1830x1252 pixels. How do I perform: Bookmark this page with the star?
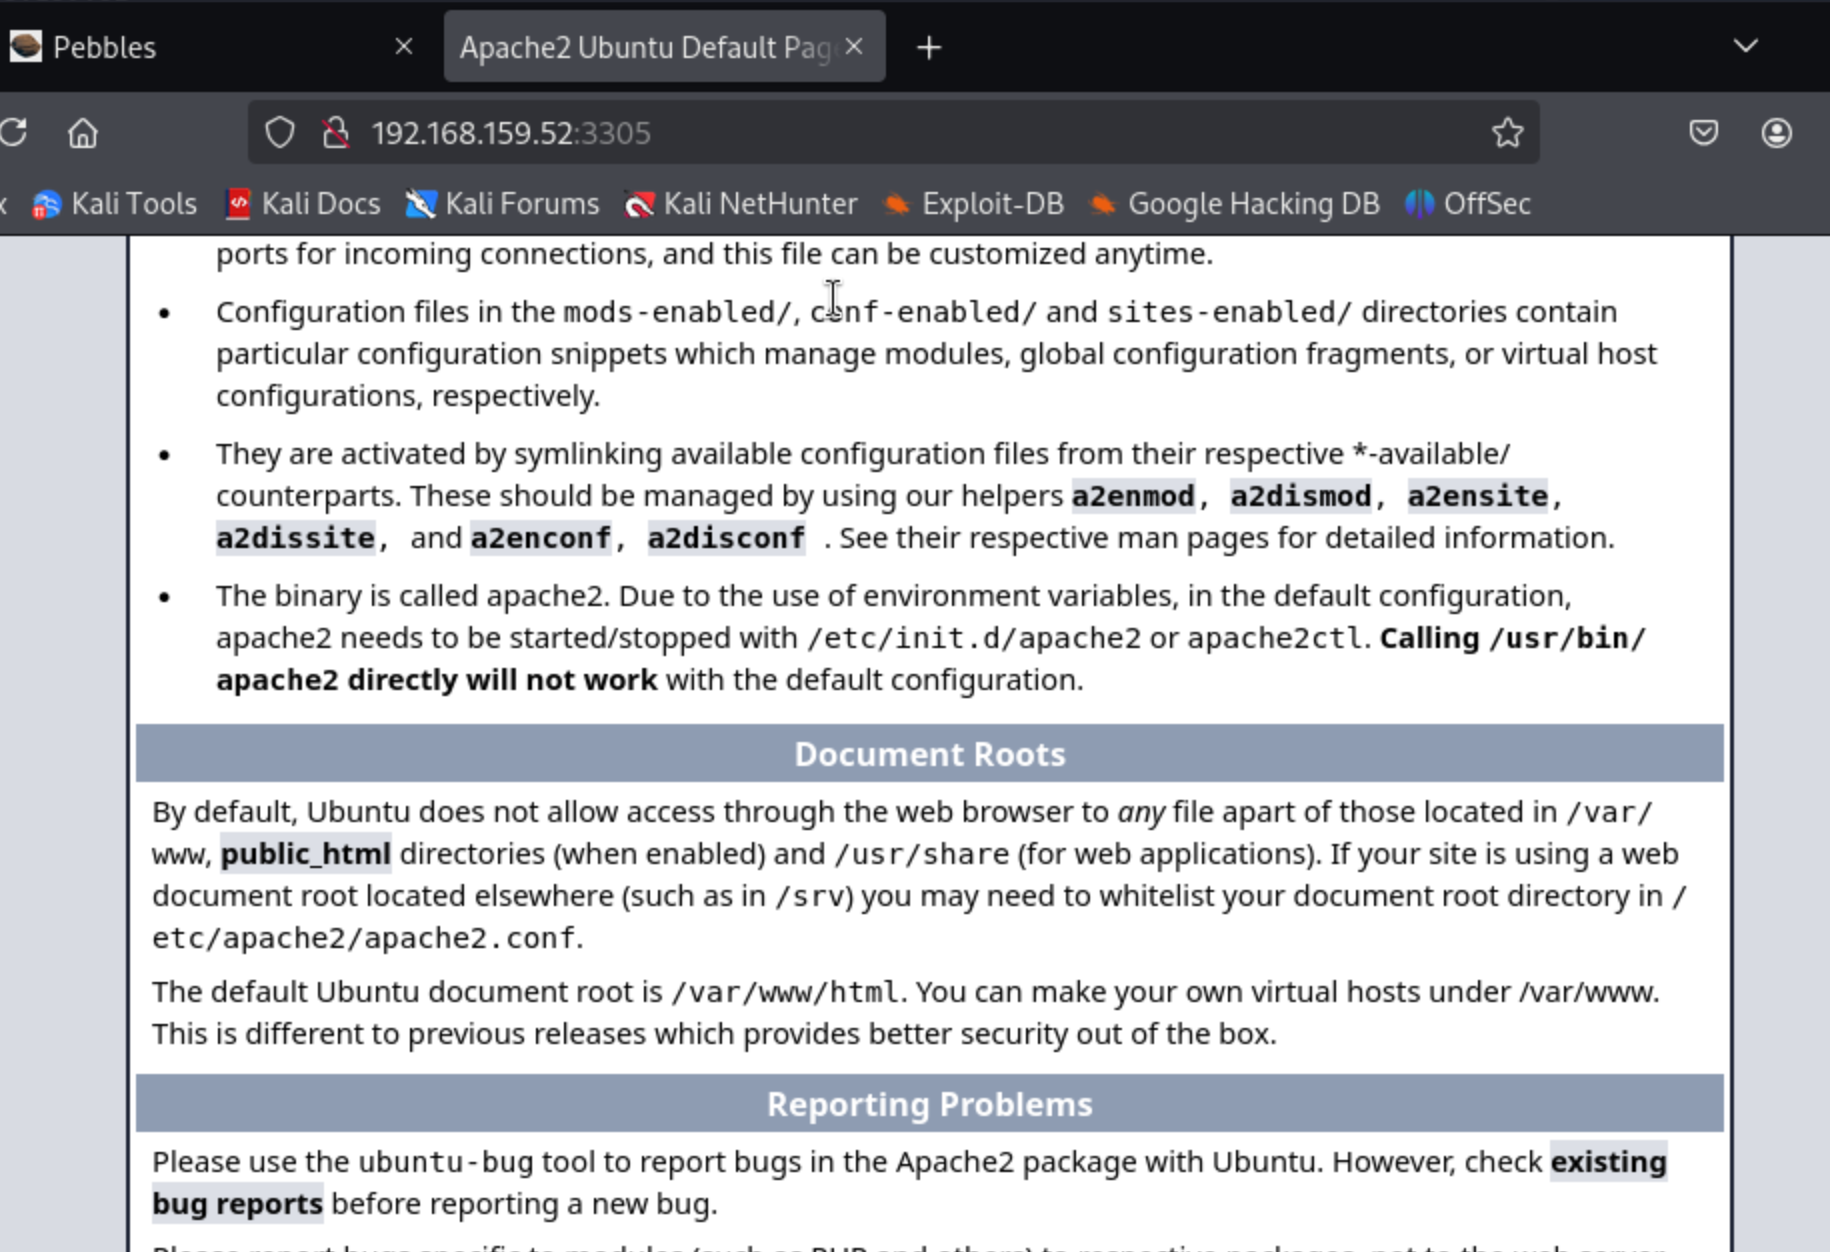(1507, 133)
